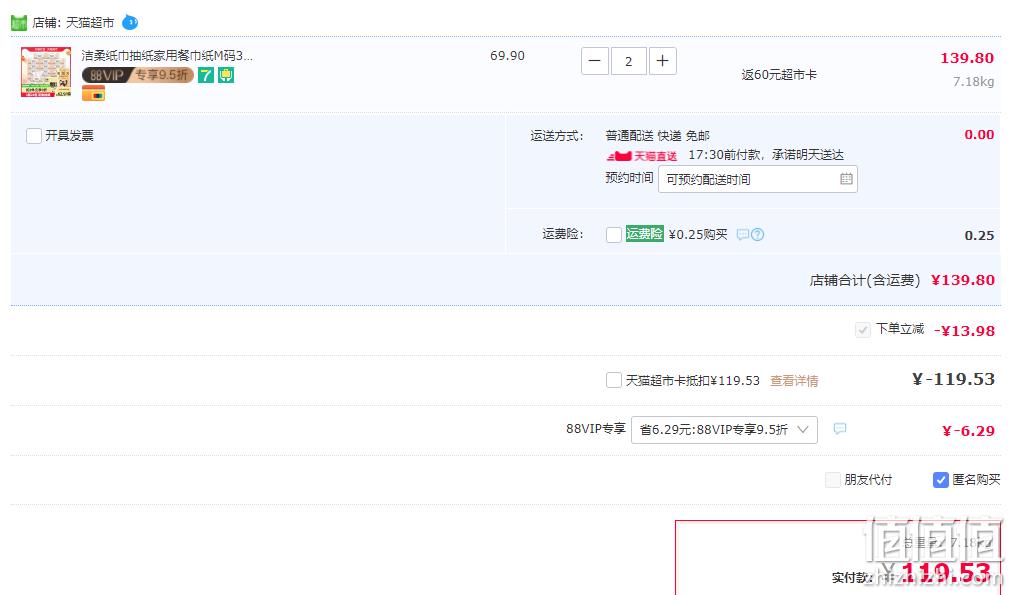This screenshot has width=1013, height=595.
Task: Click the ¥-119.53 supermarket card deduction amount
Action: 953,379
